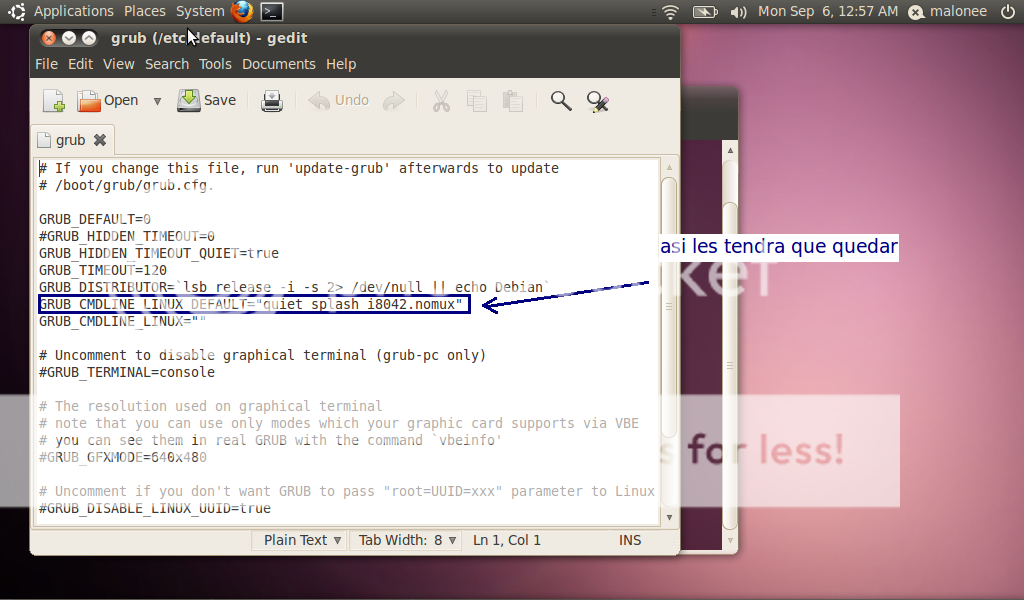Open the System menu in top panel

pos(200,11)
